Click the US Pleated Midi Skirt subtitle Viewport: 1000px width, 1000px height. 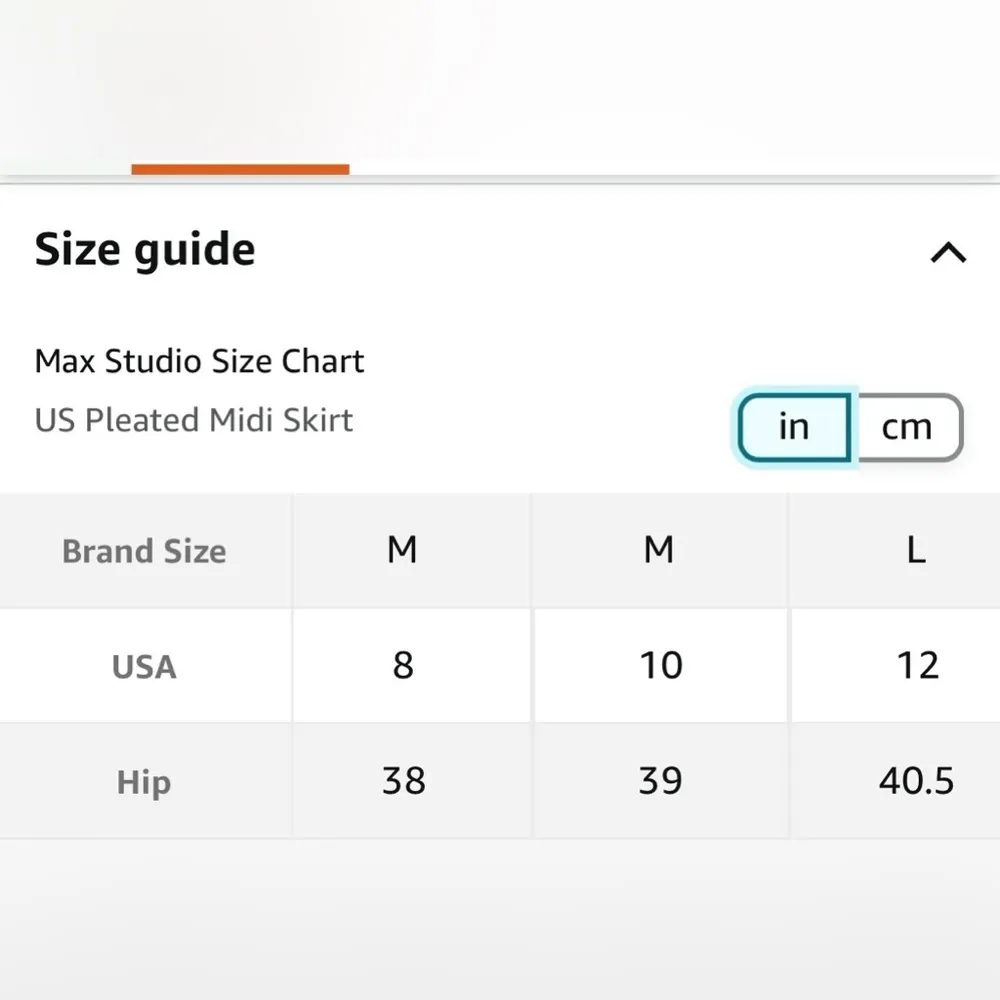point(194,420)
